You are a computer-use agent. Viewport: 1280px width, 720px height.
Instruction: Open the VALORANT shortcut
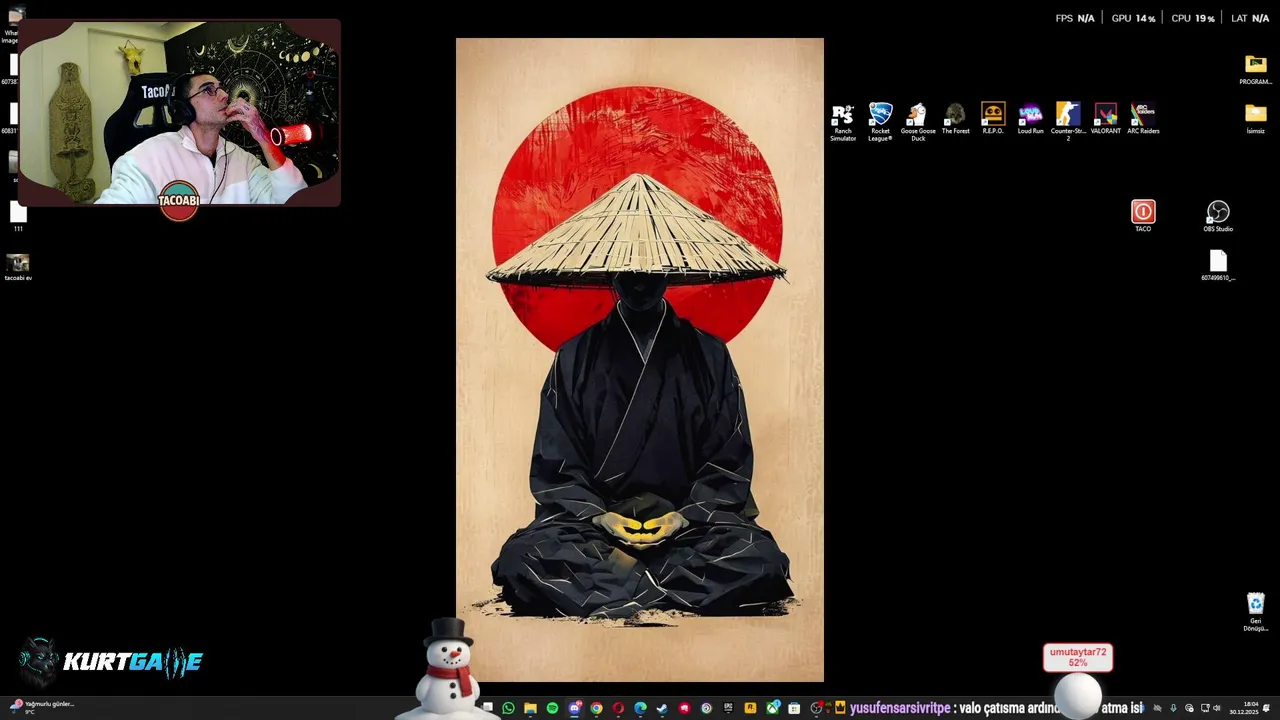(1105, 118)
